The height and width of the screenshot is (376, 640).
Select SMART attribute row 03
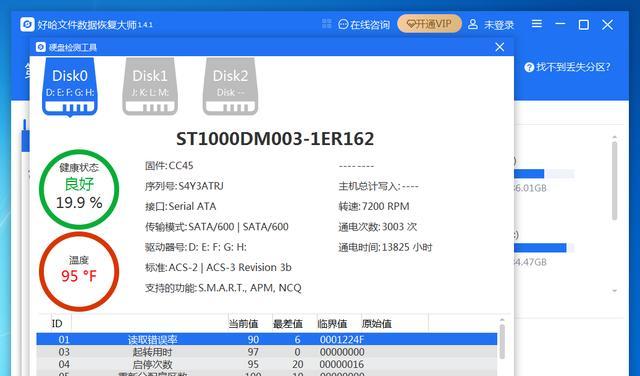[267, 352]
